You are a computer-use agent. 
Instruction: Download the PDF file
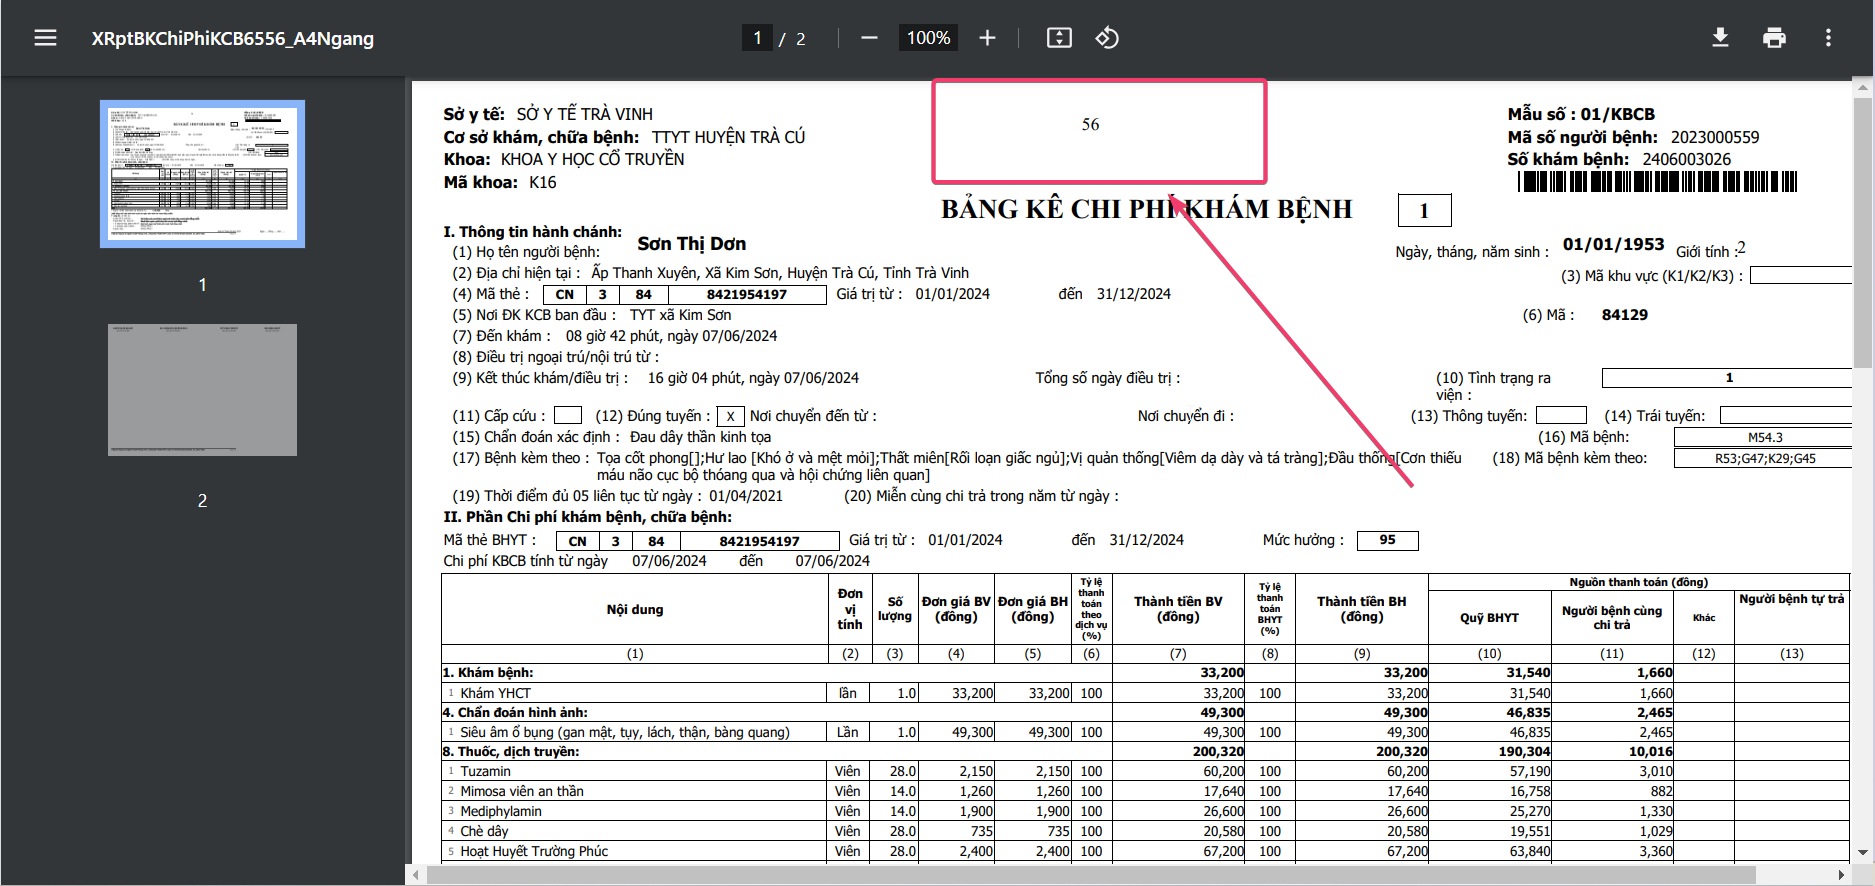pos(1720,38)
